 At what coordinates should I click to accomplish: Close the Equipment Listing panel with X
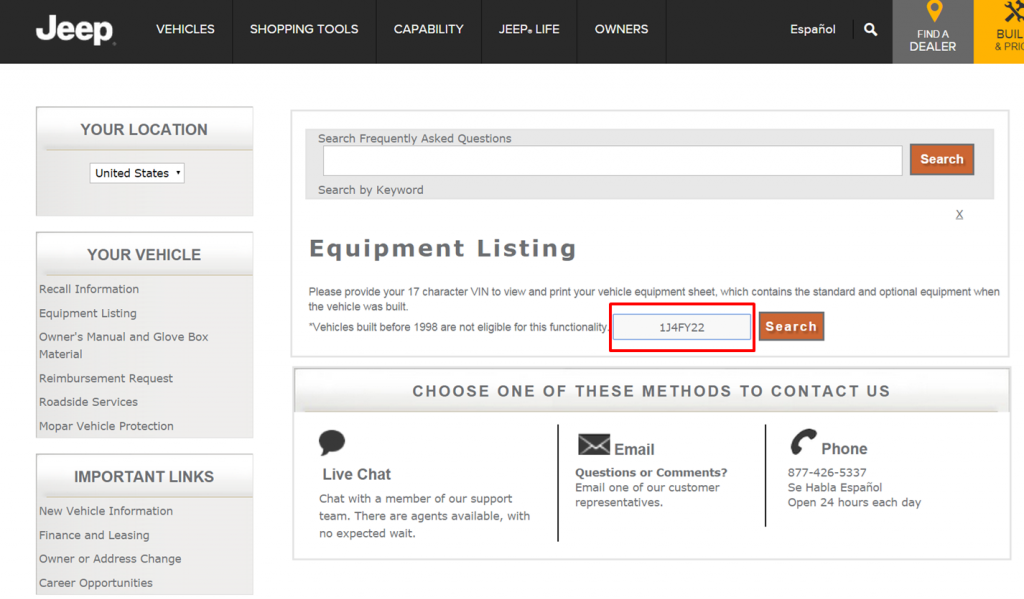(x=959, y=214)
